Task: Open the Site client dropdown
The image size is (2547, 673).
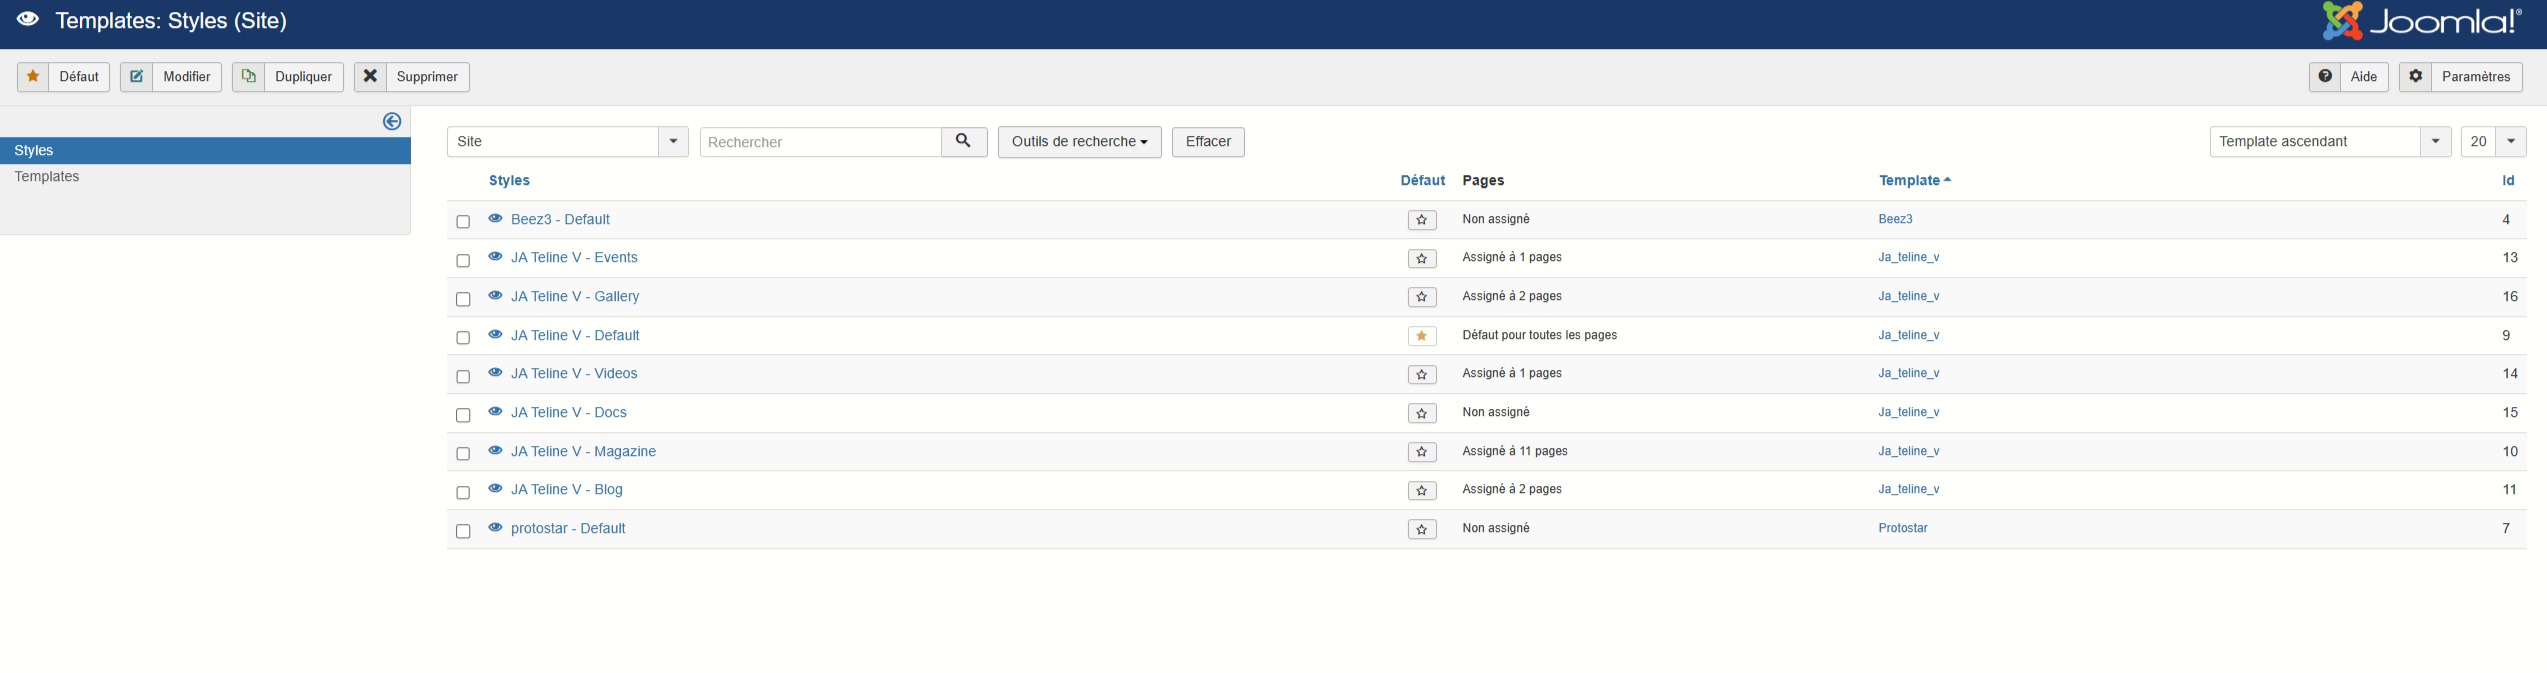Action: click(567, 142)
